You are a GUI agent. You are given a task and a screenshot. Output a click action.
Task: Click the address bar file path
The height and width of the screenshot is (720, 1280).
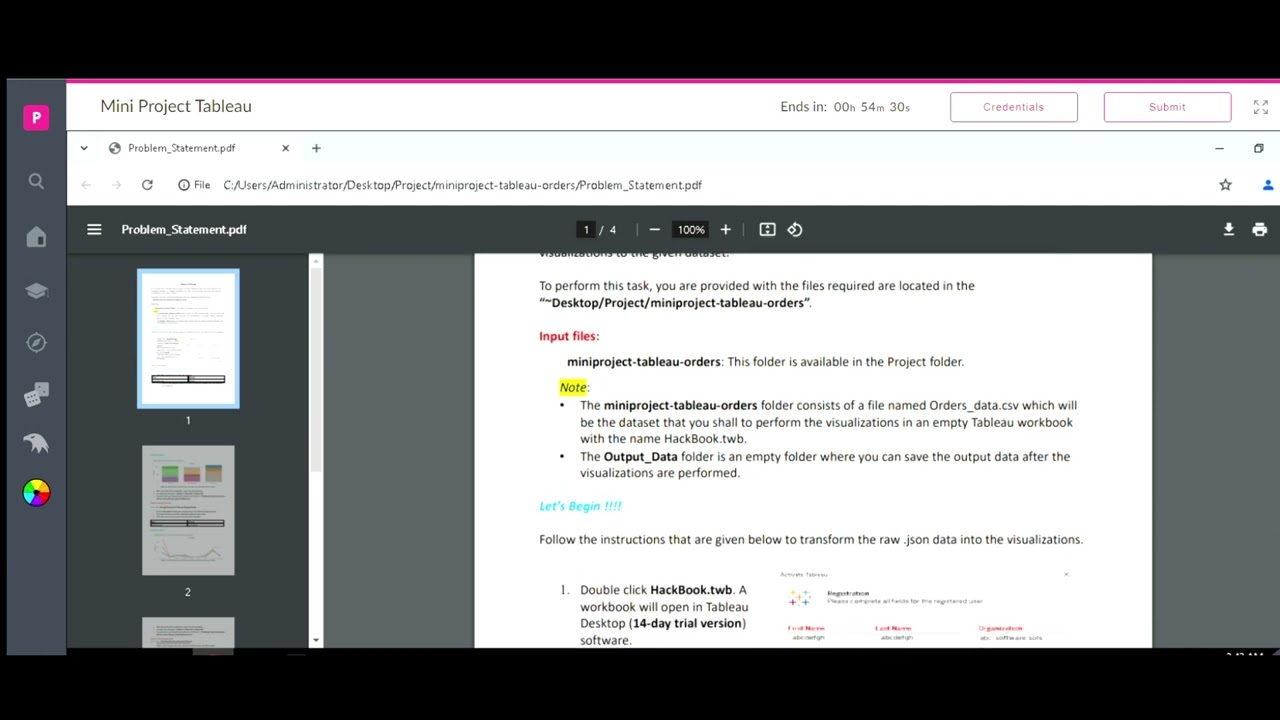click(x=463, y=185)
